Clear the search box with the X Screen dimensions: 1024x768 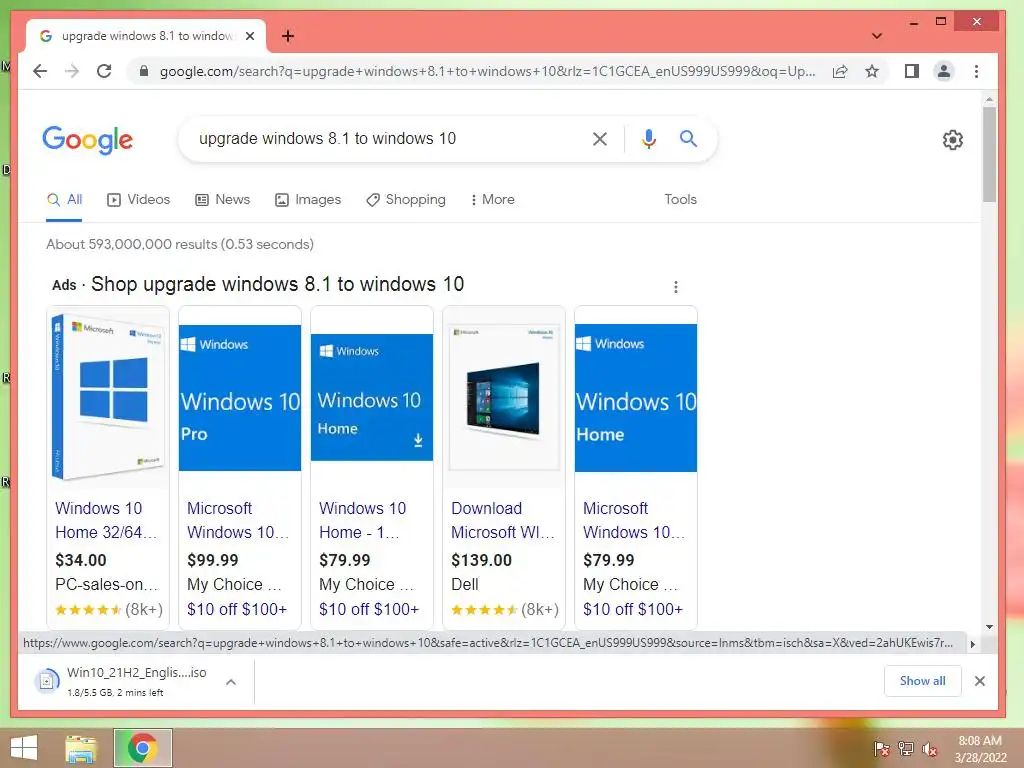pos(600,138)
